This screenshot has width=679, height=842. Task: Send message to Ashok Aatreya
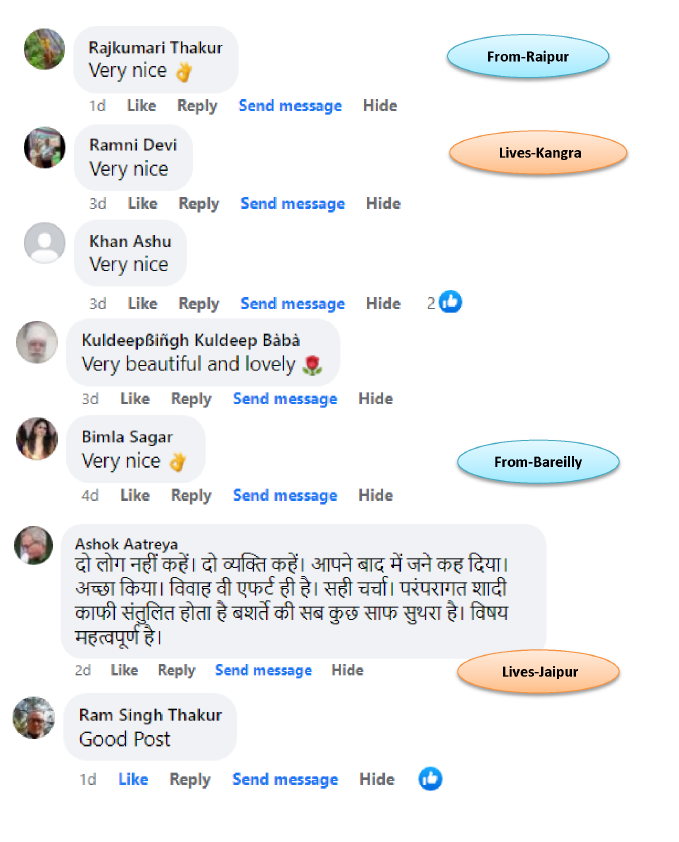click(x=263, y=670)
